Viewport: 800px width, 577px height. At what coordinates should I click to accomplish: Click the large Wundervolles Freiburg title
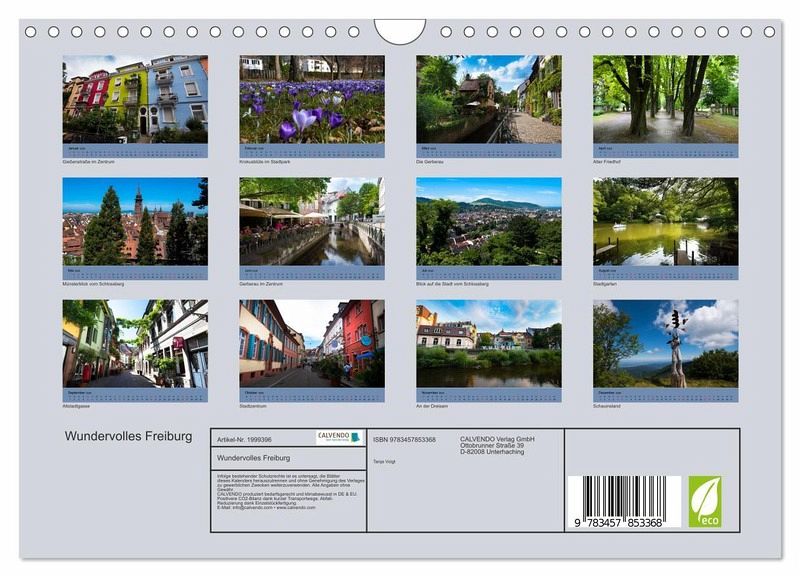coord(129,436)
